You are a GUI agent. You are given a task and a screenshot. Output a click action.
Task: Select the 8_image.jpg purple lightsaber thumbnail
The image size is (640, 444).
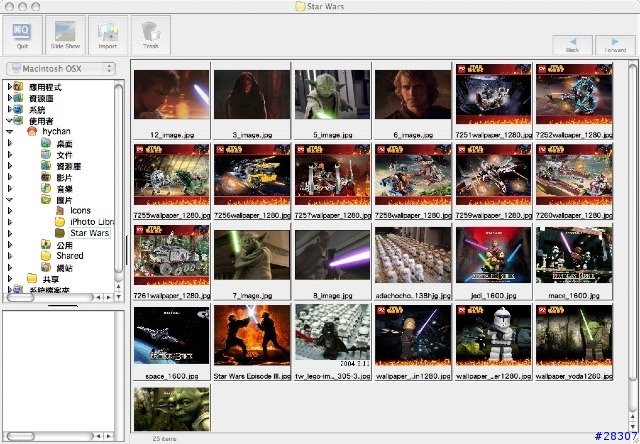(332, 255)
